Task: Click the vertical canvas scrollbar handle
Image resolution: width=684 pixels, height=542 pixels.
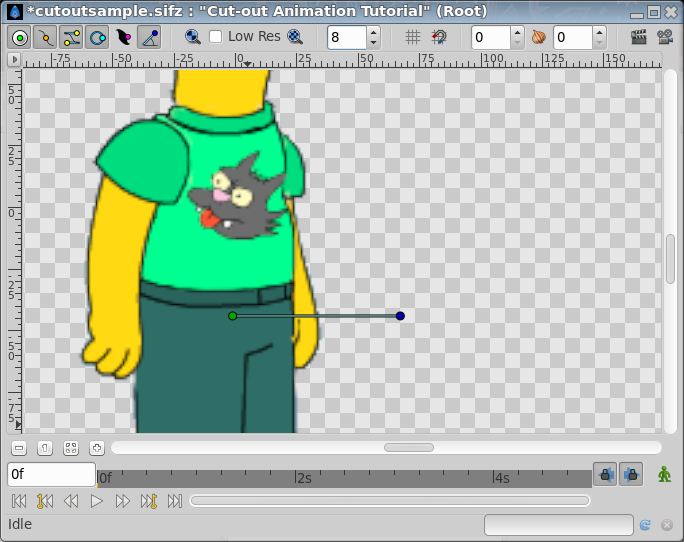Action: 671,259
